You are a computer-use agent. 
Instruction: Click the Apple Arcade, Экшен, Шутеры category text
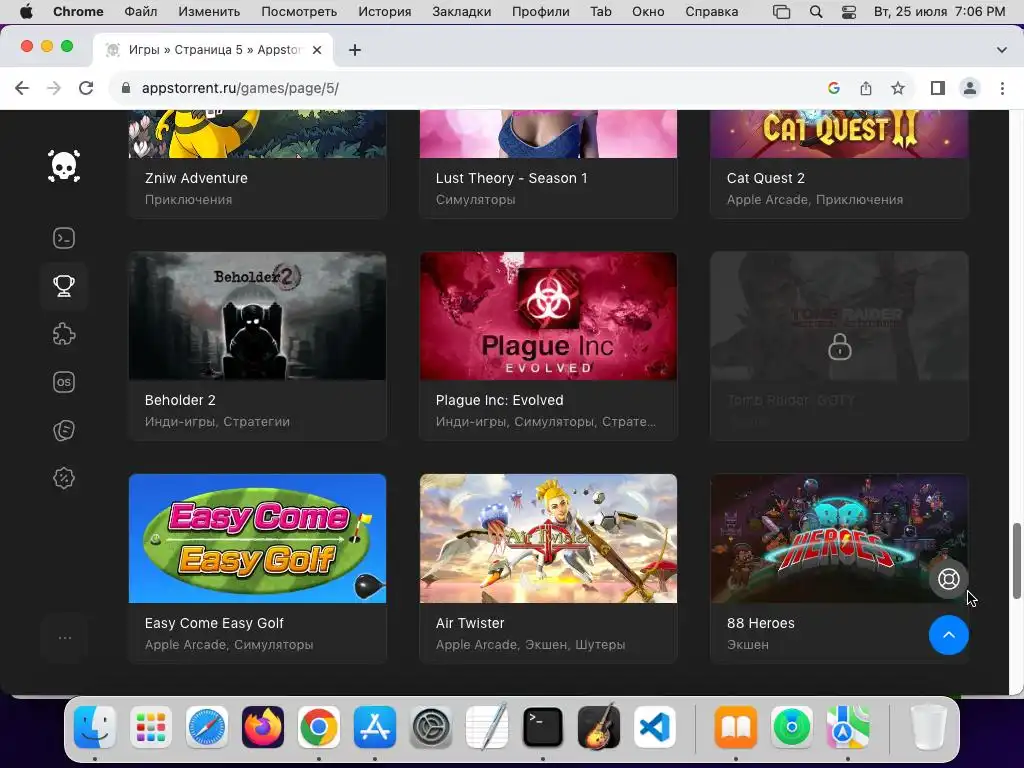coord(530,645)
